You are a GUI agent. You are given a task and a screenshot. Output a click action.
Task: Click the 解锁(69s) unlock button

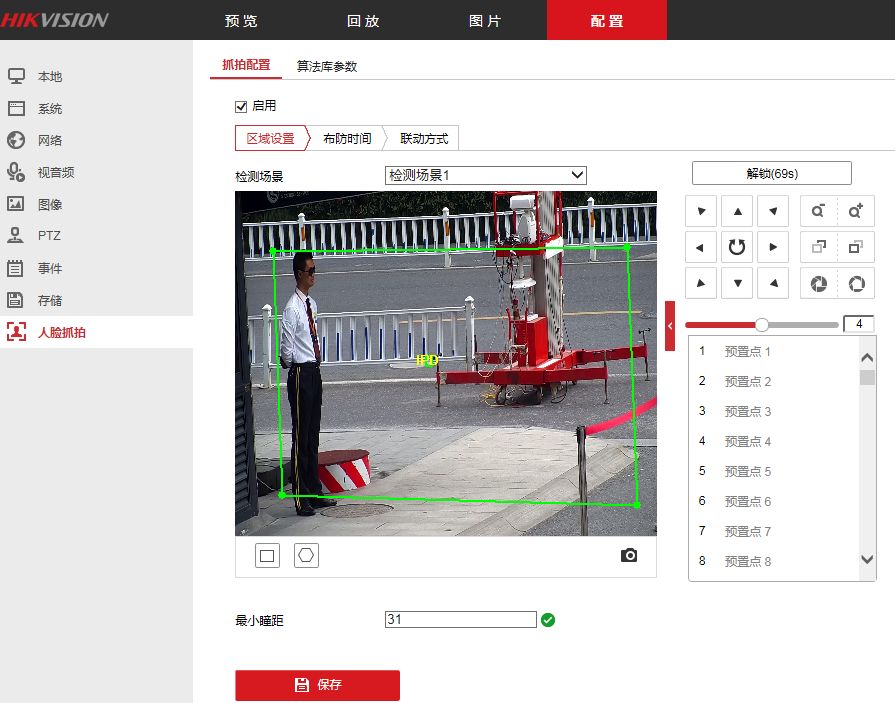click(771, 173)
